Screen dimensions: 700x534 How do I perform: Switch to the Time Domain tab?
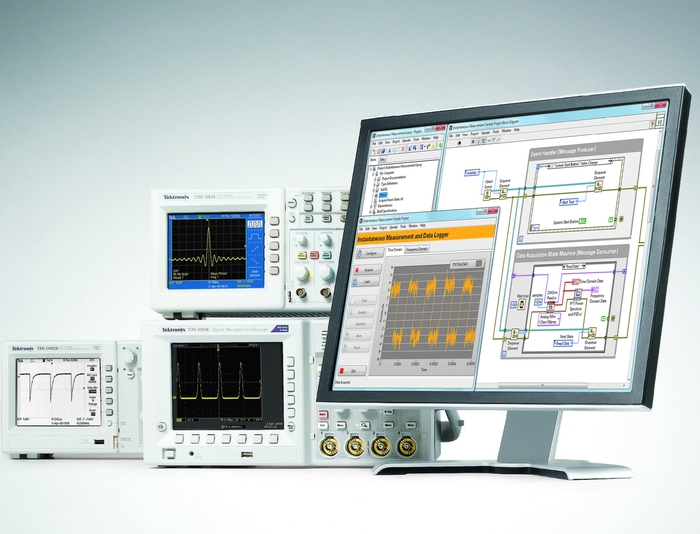[x=395, y=250]
